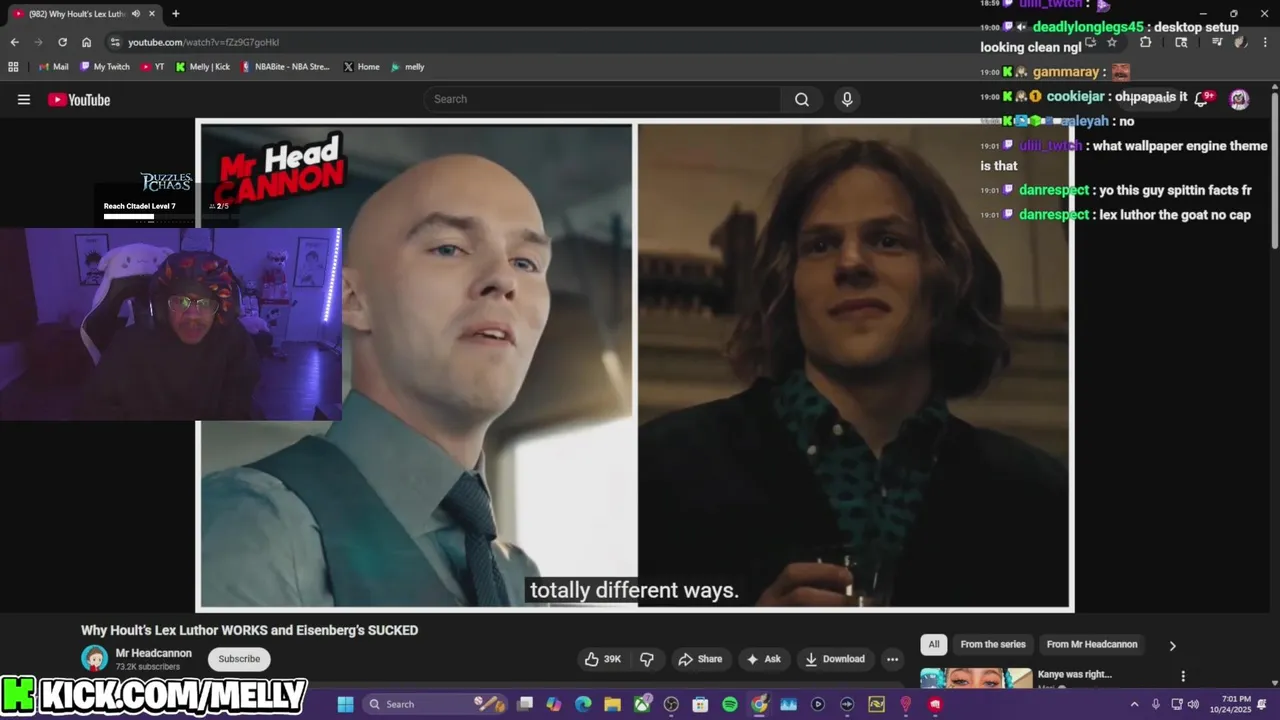Open the bookmarks apps grid icon

pos(13,67)
